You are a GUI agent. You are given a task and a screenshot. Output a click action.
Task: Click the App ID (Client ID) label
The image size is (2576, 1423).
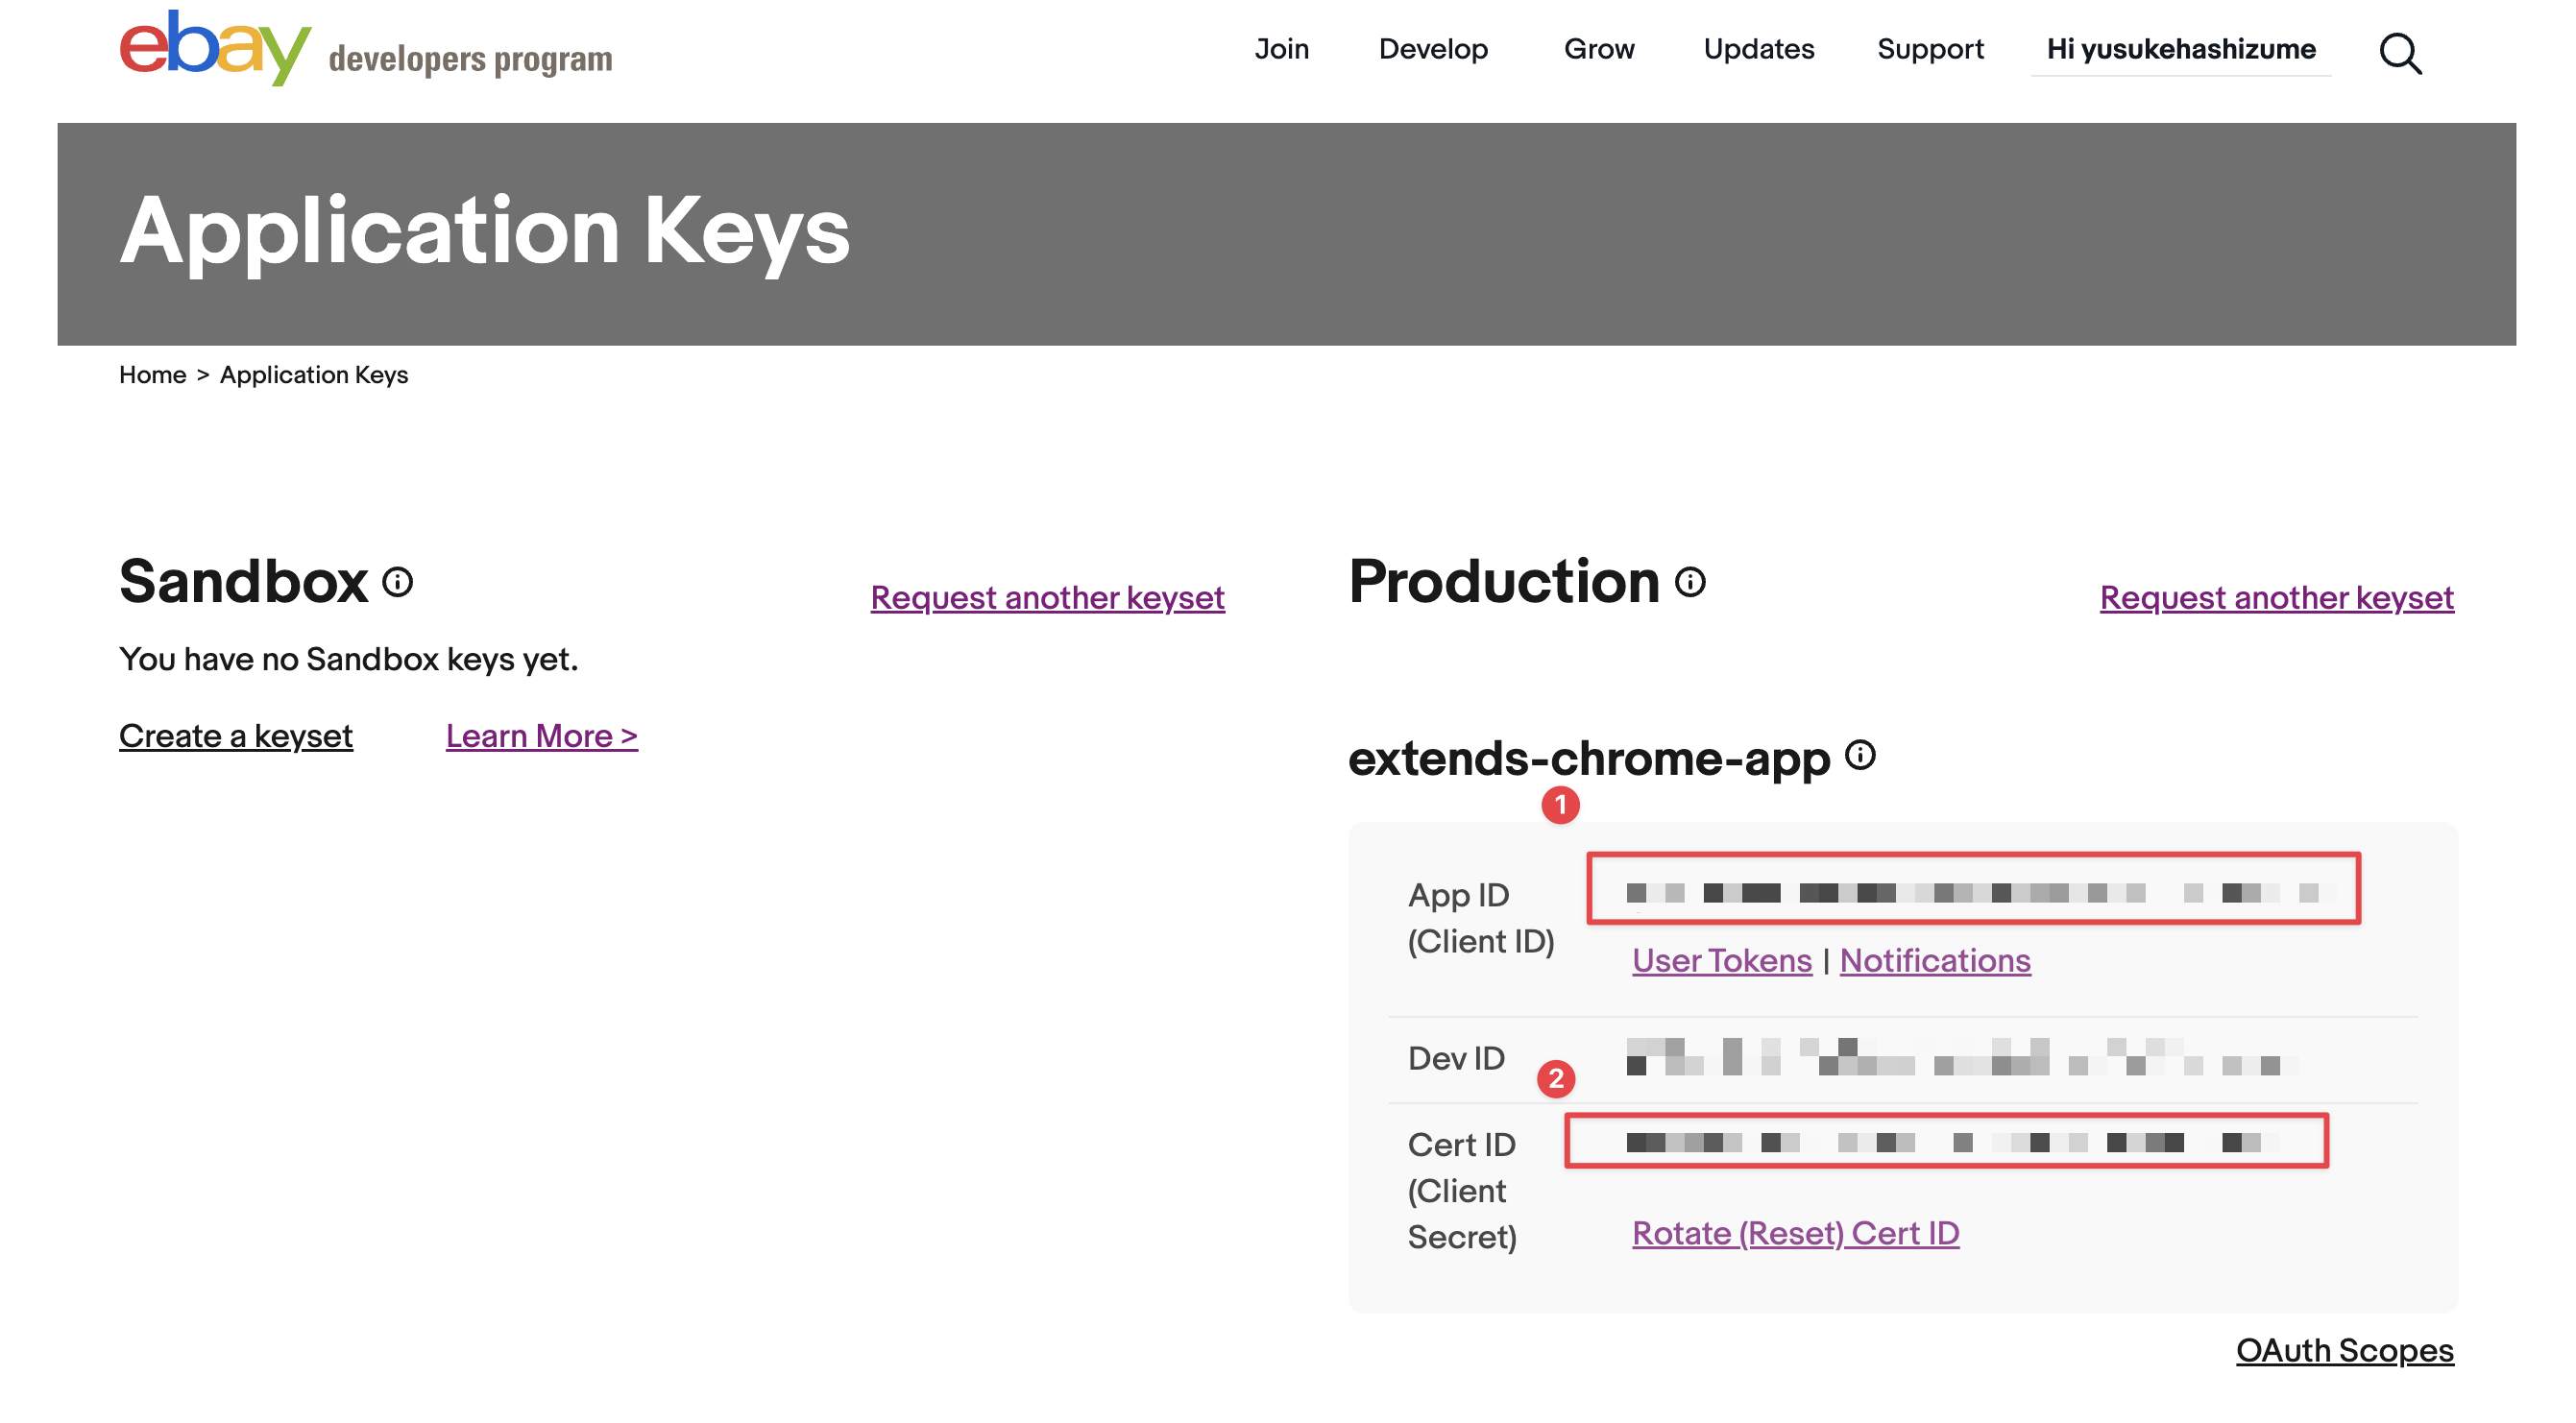pyautogui.click(x=1480, y=918)
